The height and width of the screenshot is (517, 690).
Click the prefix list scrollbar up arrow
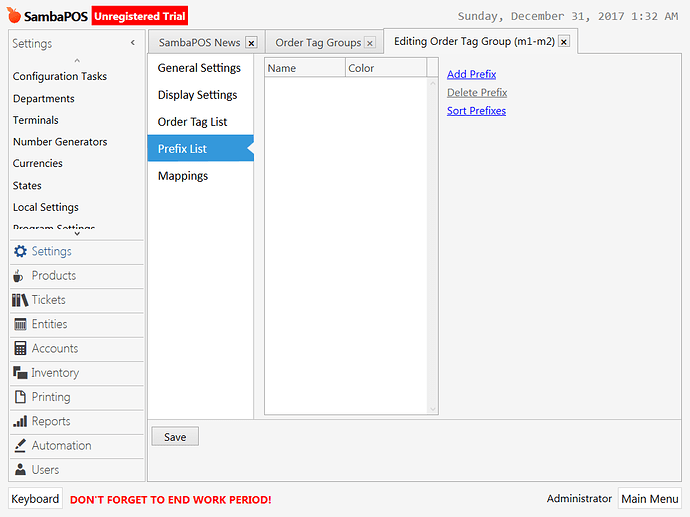click(x=433, y=83)
